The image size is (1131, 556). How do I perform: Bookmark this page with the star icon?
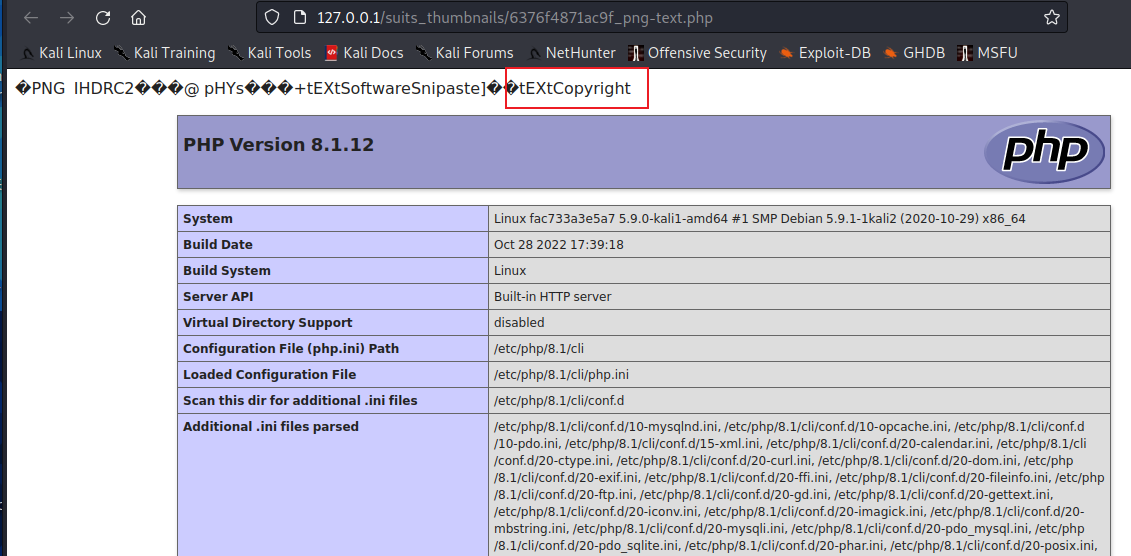(1052, 17)
